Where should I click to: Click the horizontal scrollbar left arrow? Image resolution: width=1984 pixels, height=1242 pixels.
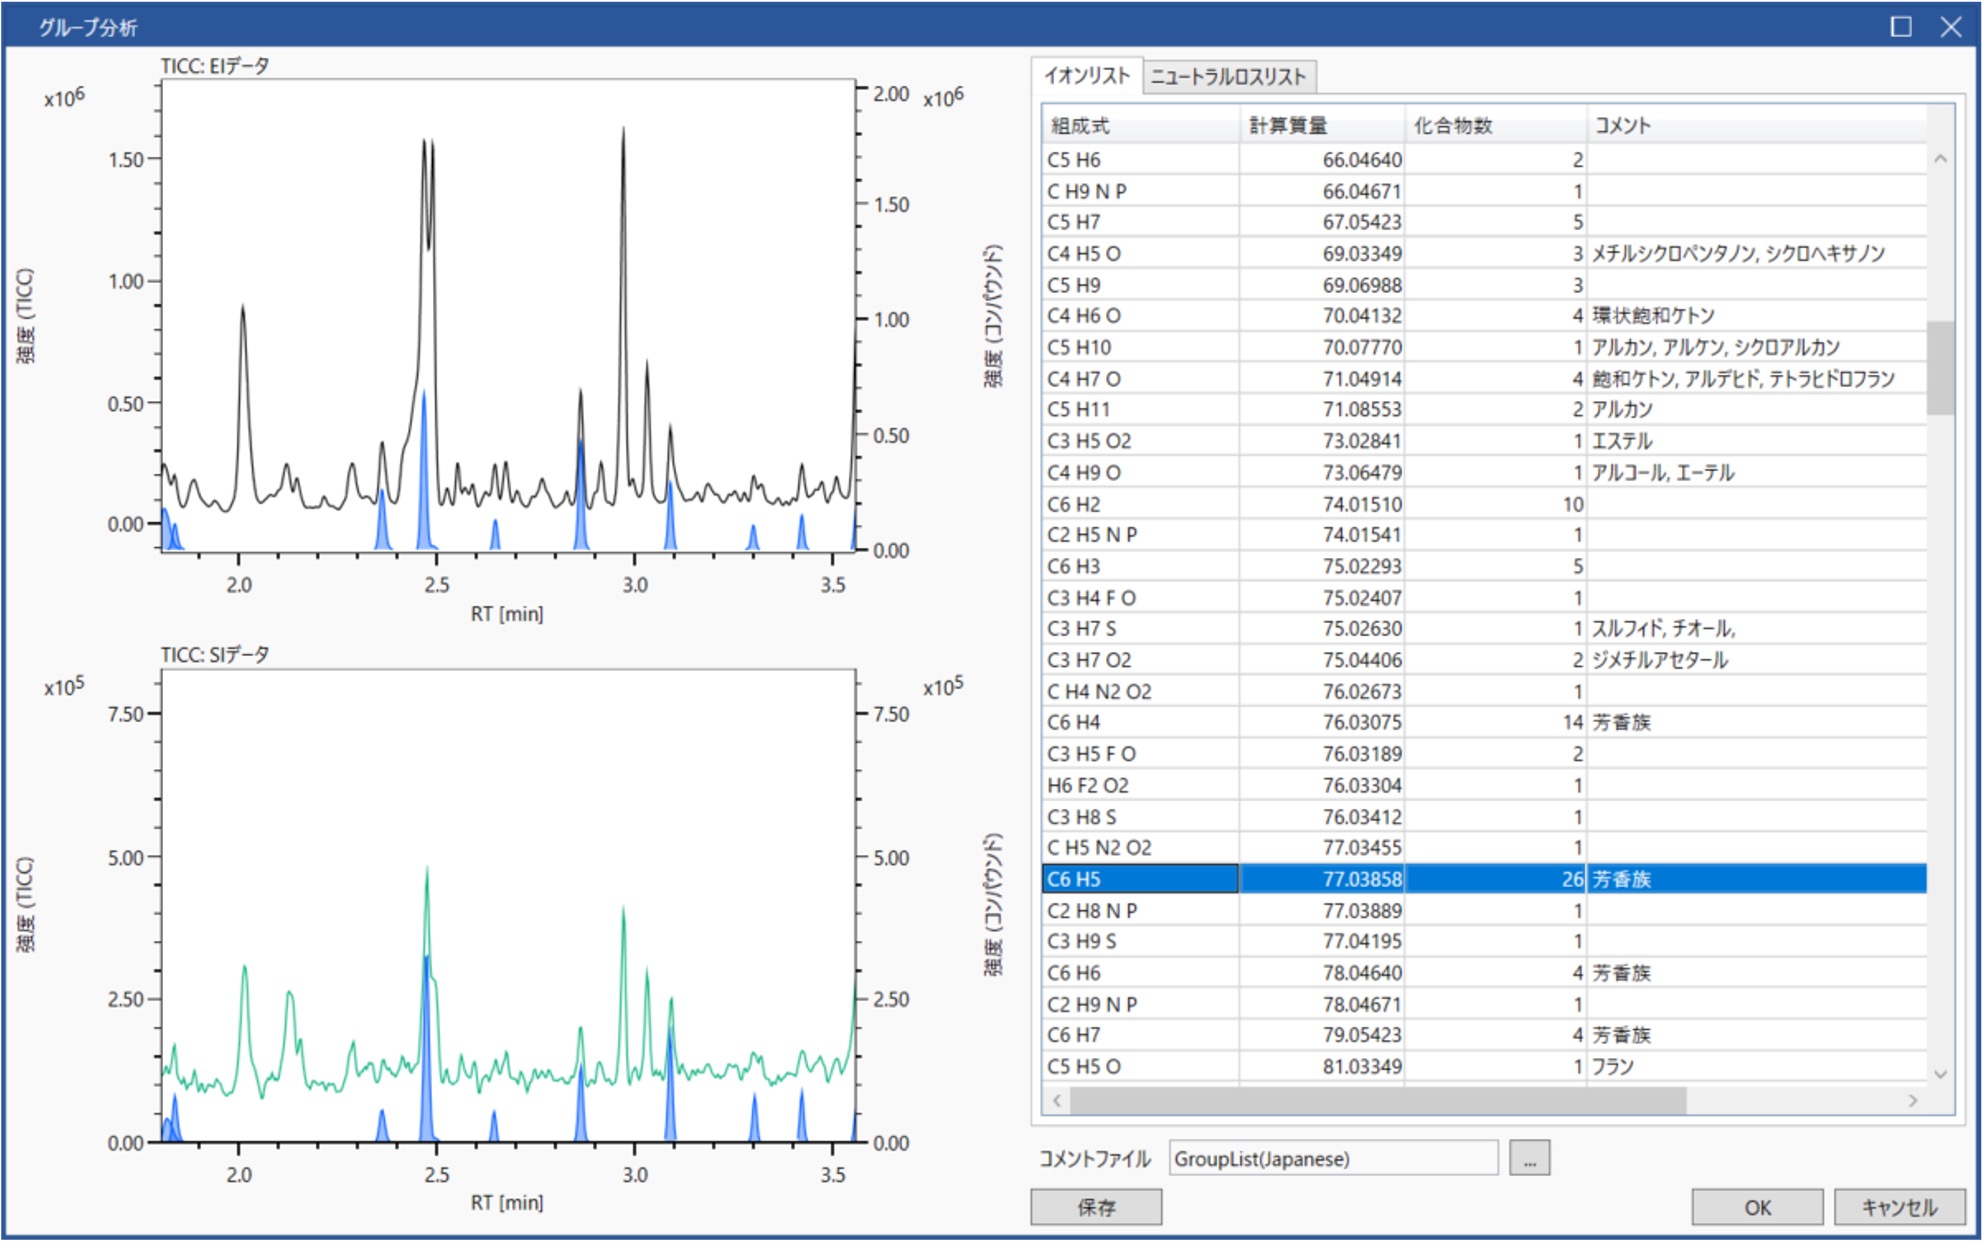point(1057,1100)
